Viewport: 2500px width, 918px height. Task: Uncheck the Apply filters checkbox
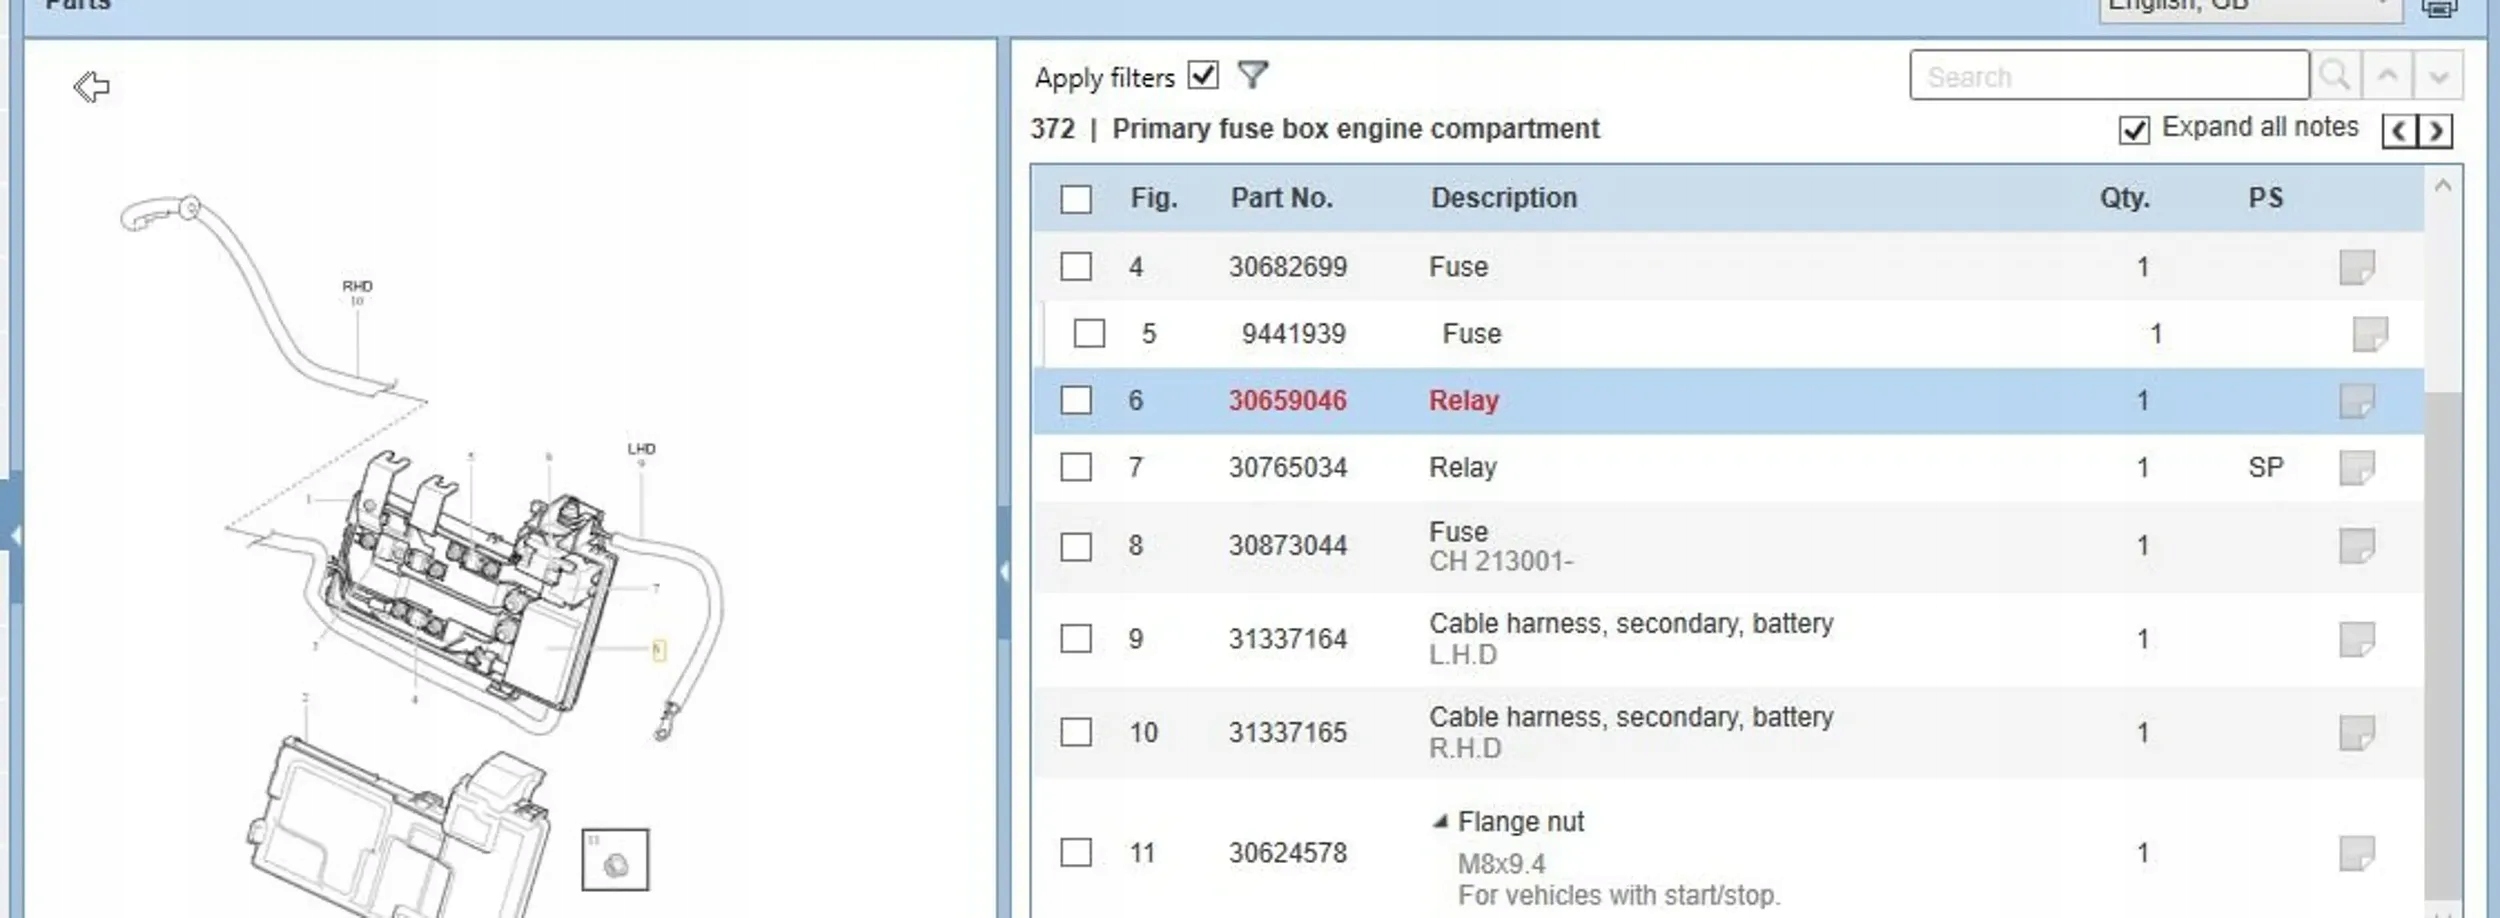[1203, 76]
